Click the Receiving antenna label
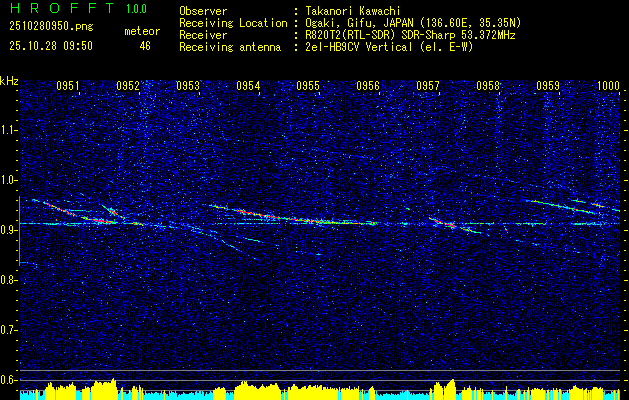This screenshot has height=400, width=629. pos(230,47)
